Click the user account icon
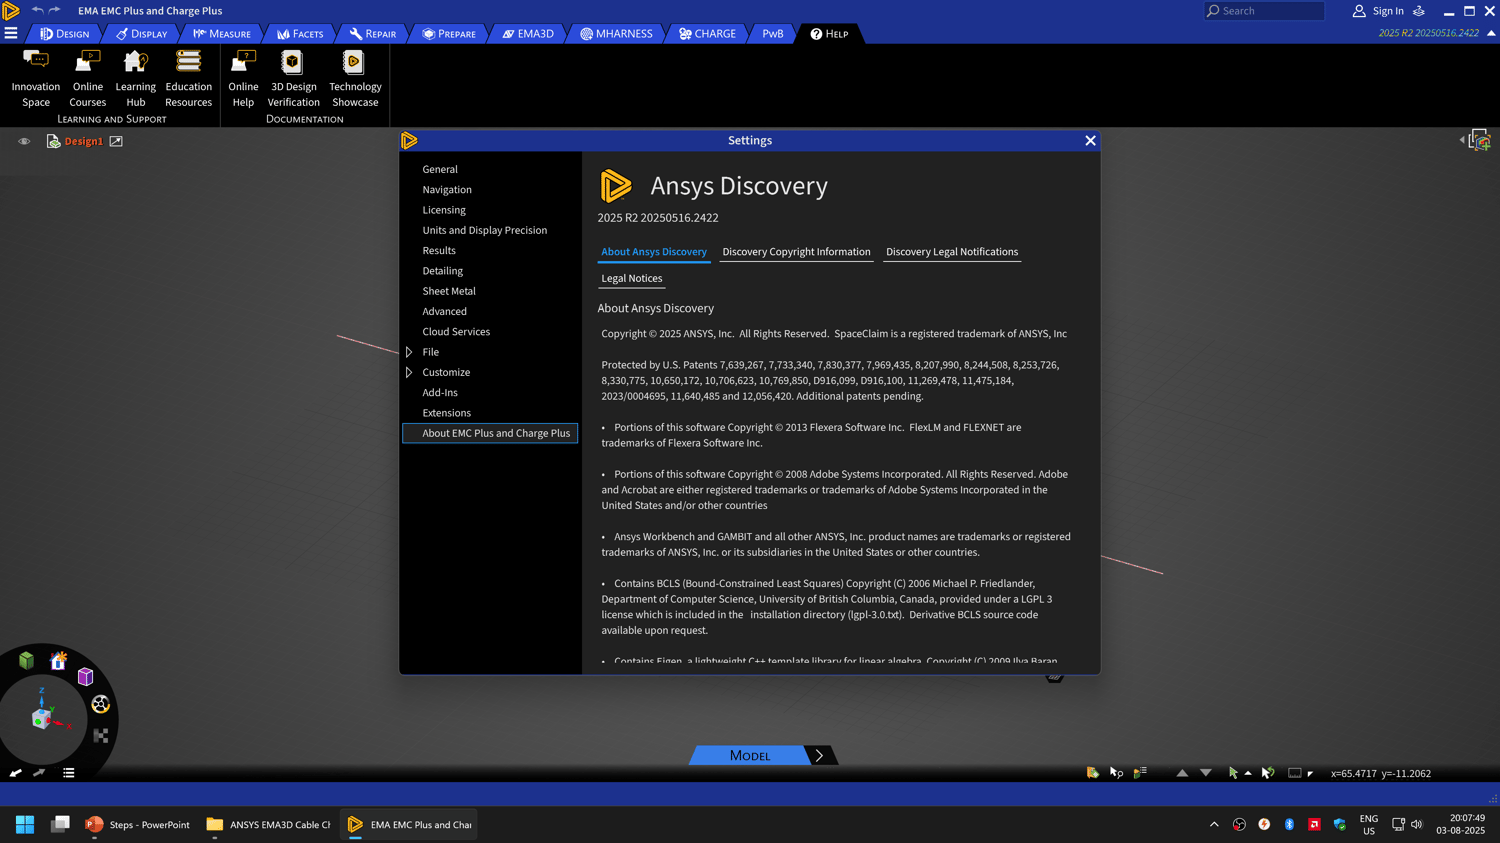The width and height of the screenshot is (1500, 843). point(1359,11)
